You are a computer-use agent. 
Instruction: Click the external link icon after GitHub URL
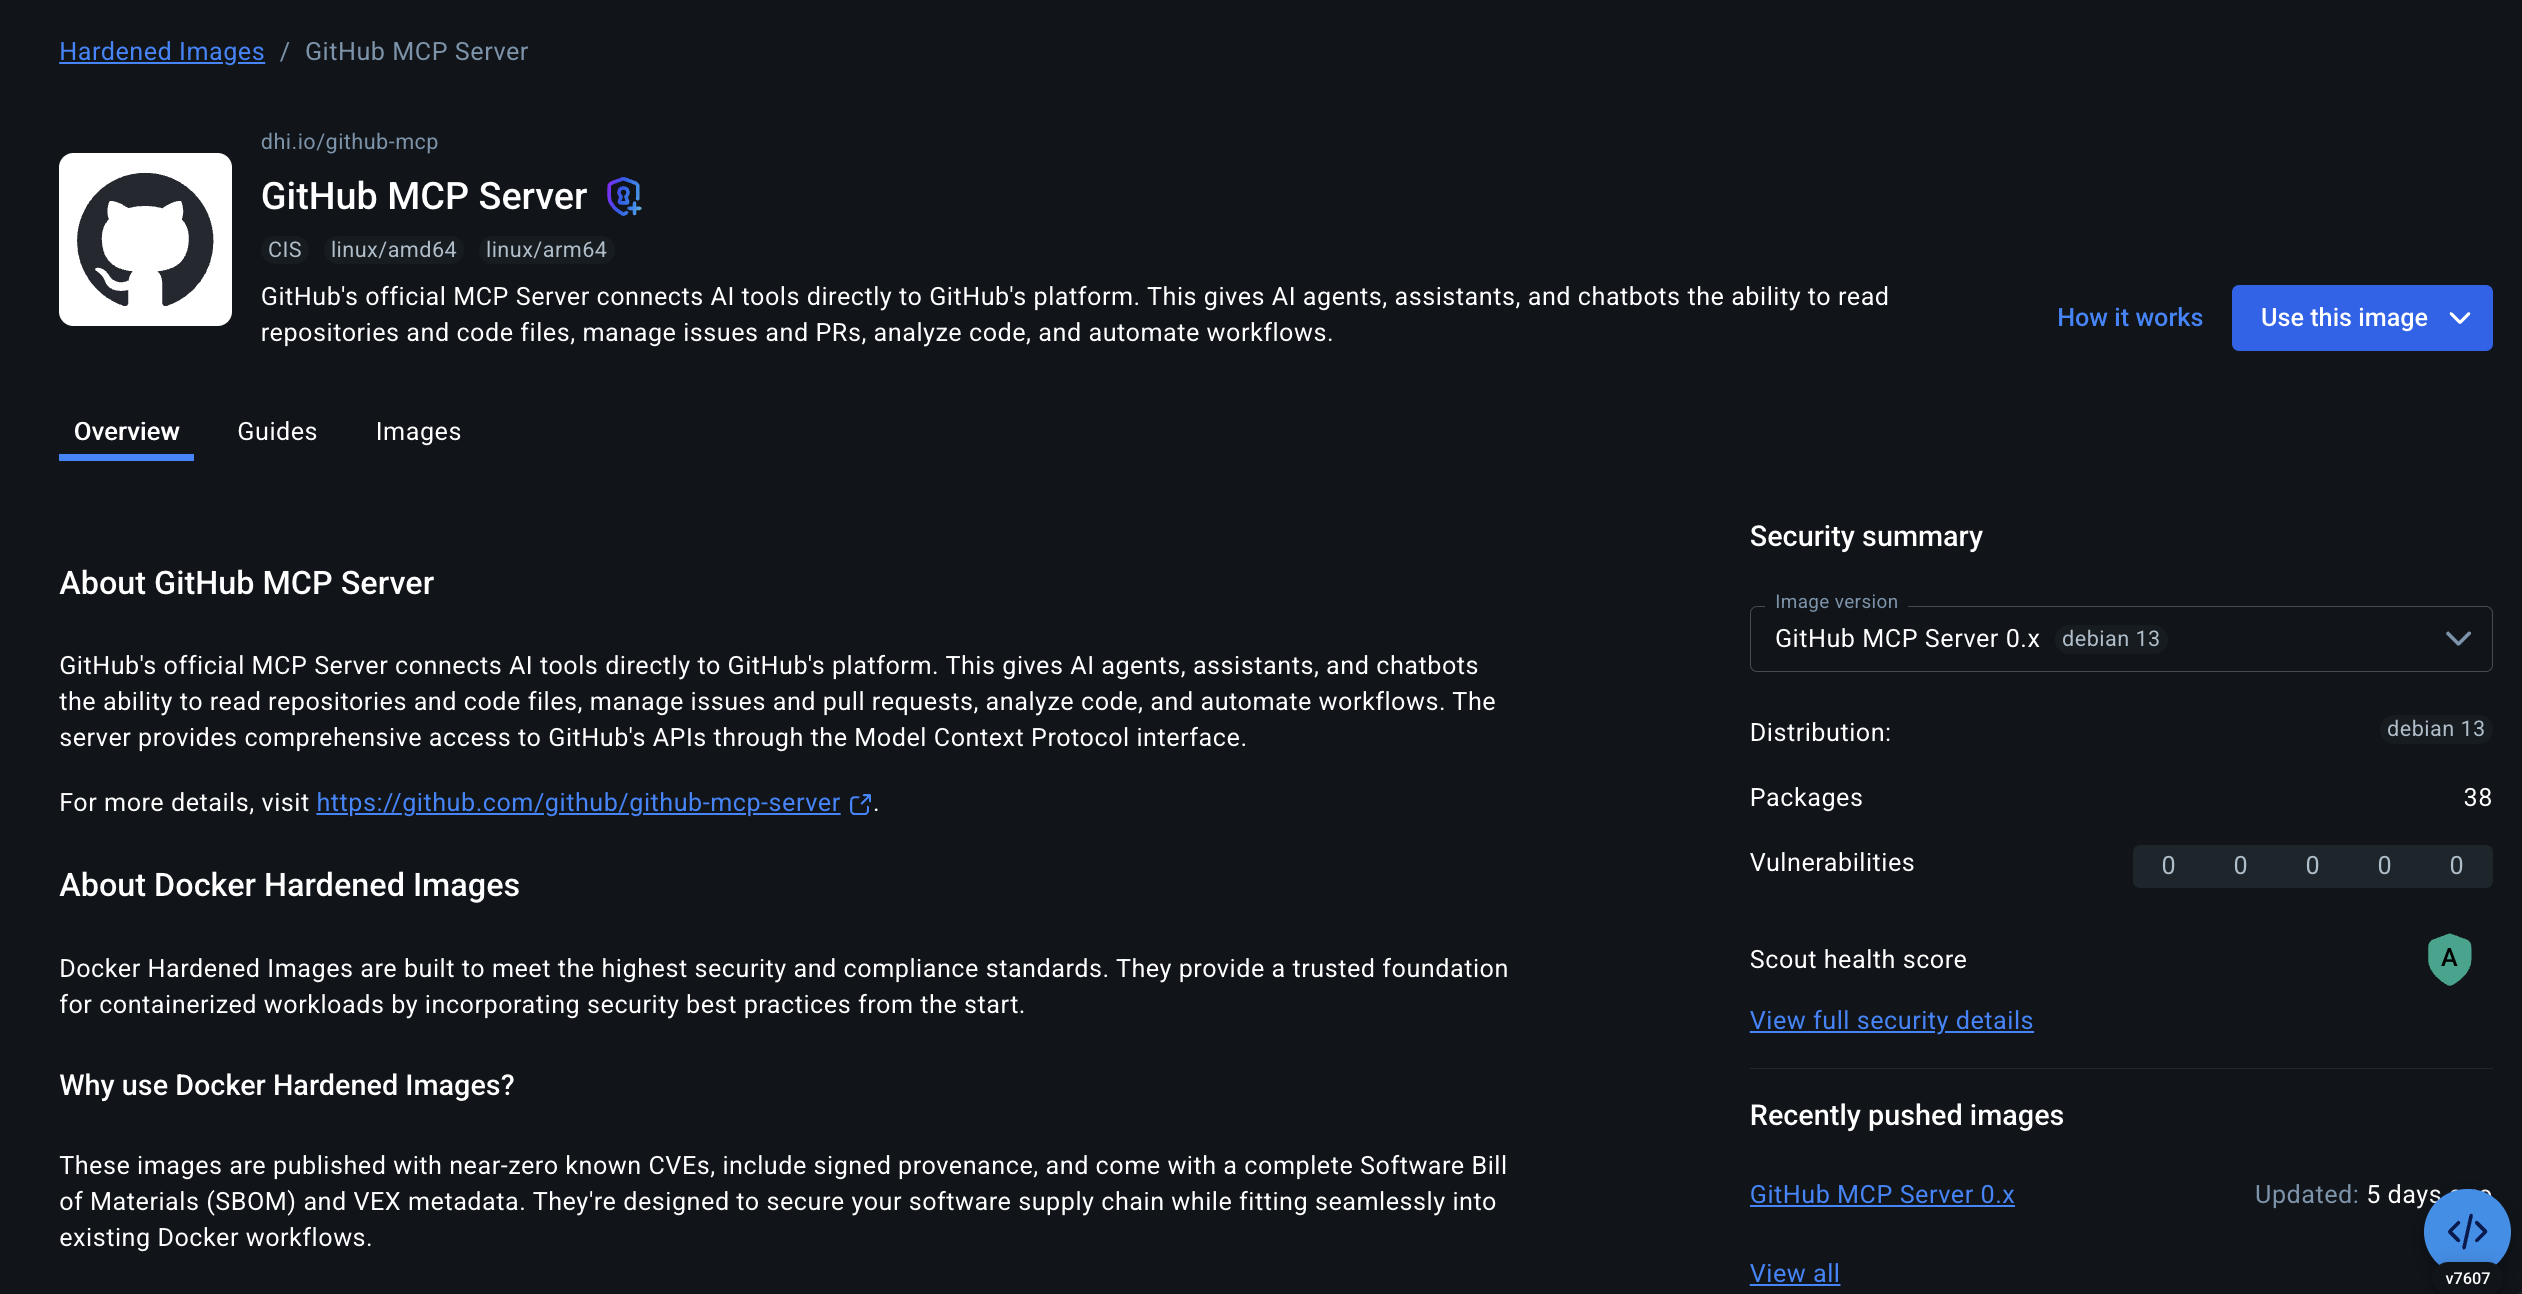pos(860,804)
